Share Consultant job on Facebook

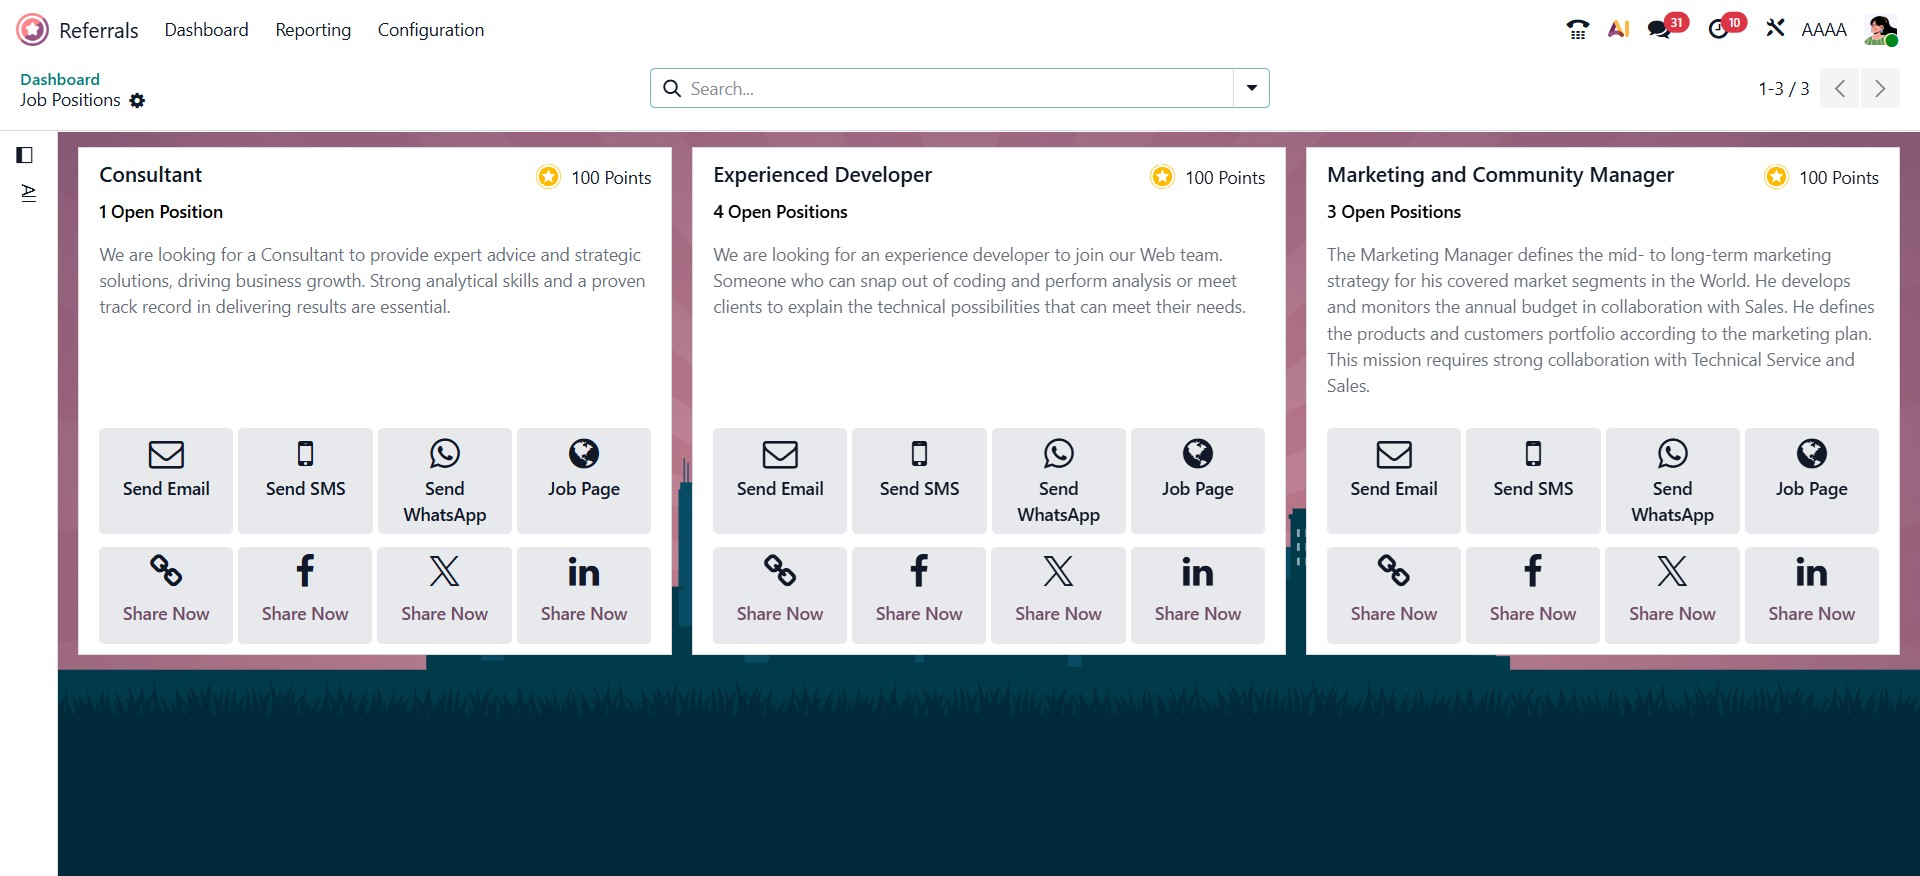pyautogui.click(x=305, y=595)
